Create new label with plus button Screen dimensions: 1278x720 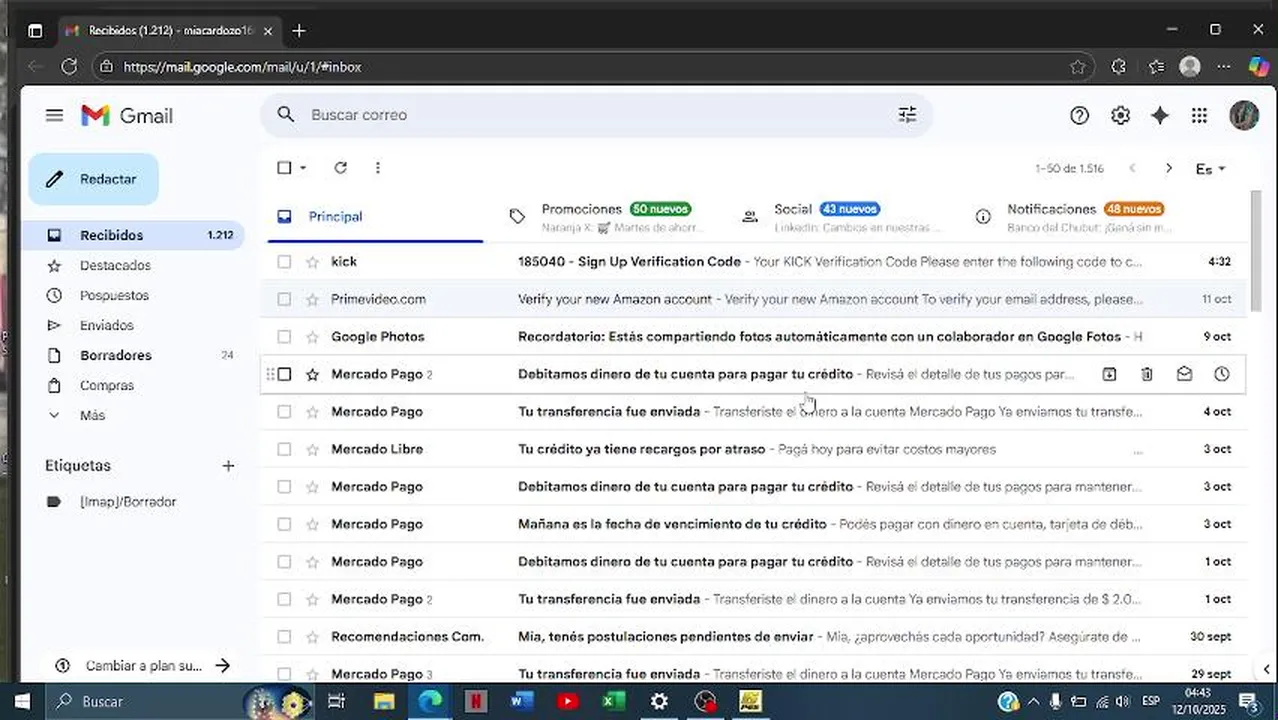point(228,466)
